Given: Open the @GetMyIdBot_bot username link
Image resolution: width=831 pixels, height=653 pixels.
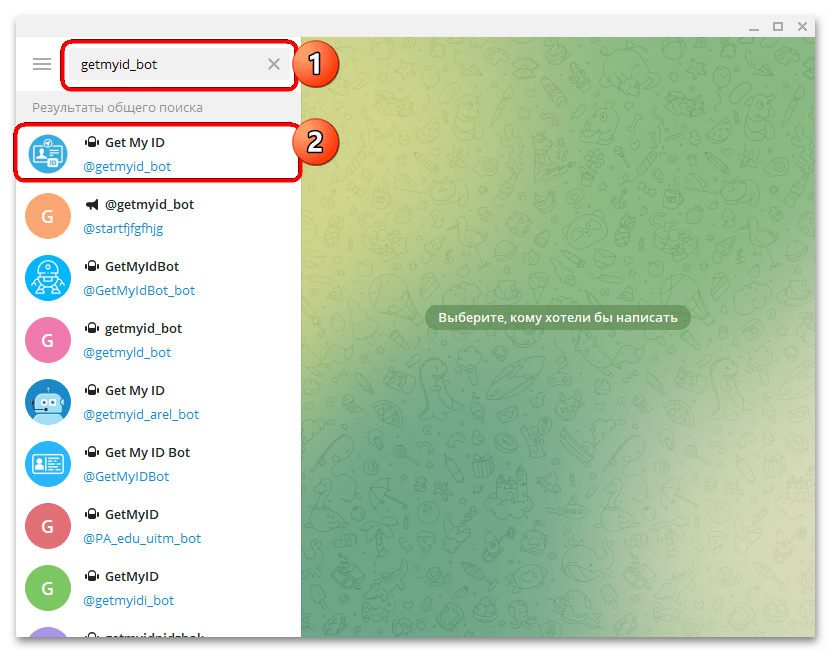Looking at the screenshot, I should point(139,290).
